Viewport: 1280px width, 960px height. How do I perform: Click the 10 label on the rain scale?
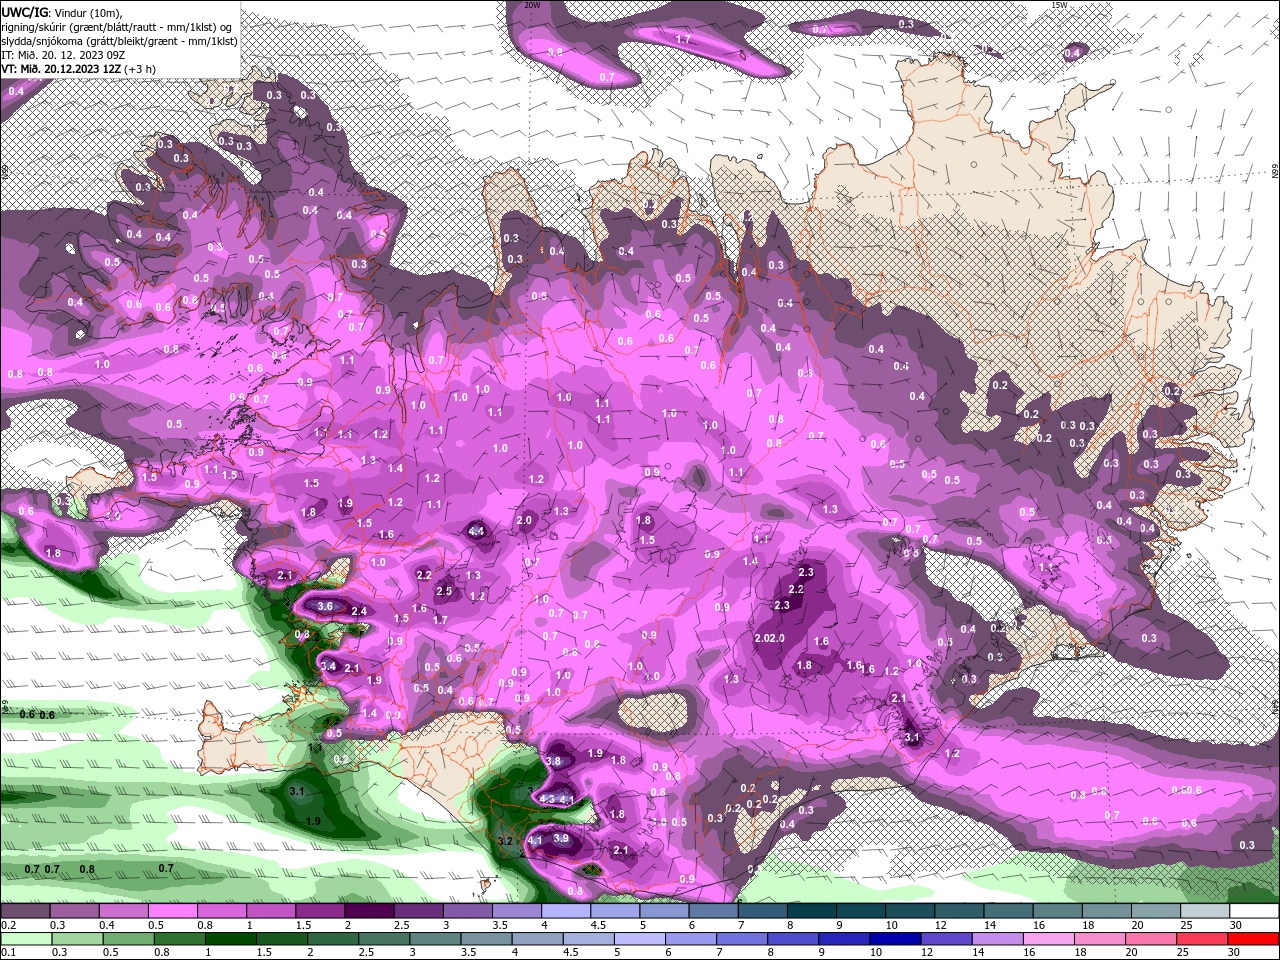[876, 952]
